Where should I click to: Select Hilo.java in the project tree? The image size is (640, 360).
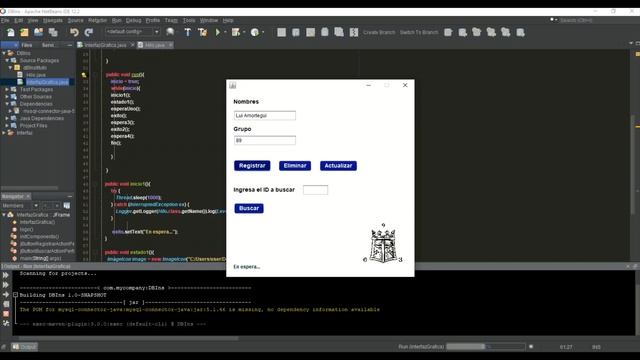pos(36,75)
